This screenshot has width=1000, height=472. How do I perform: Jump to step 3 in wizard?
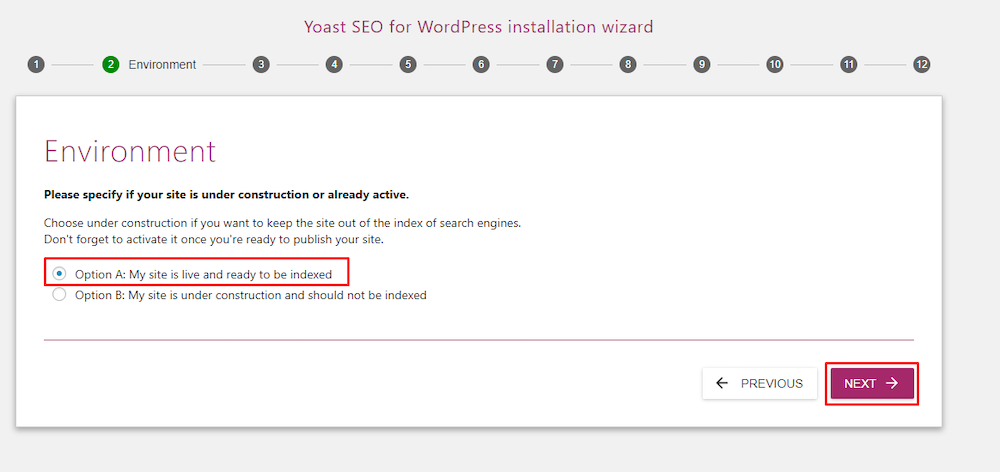click(261, 64)
